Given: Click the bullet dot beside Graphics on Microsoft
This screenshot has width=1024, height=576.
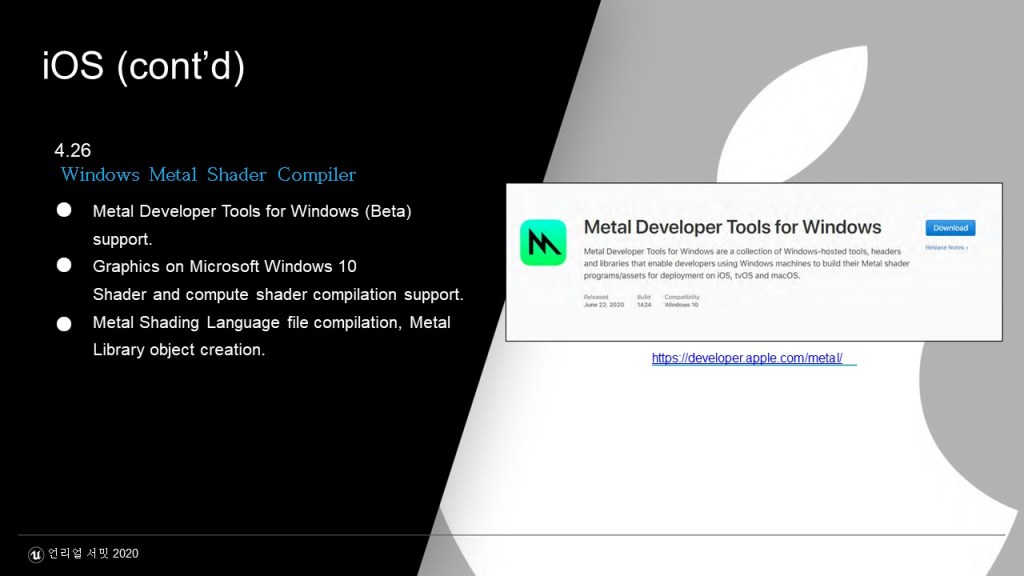Looking at the screenshot, I should 64,265.
